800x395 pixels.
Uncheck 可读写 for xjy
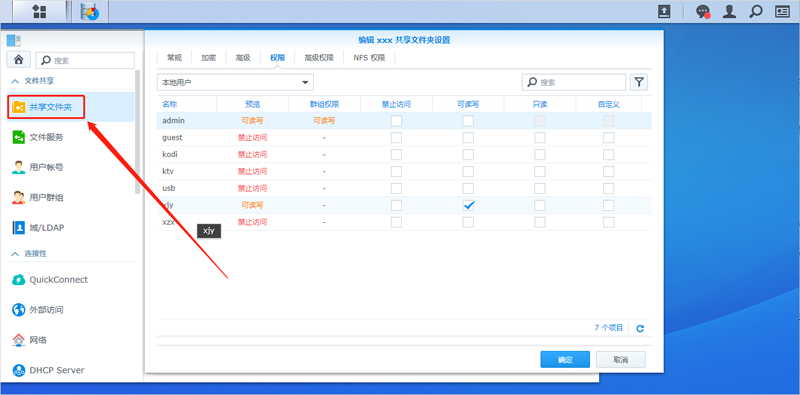468,205
